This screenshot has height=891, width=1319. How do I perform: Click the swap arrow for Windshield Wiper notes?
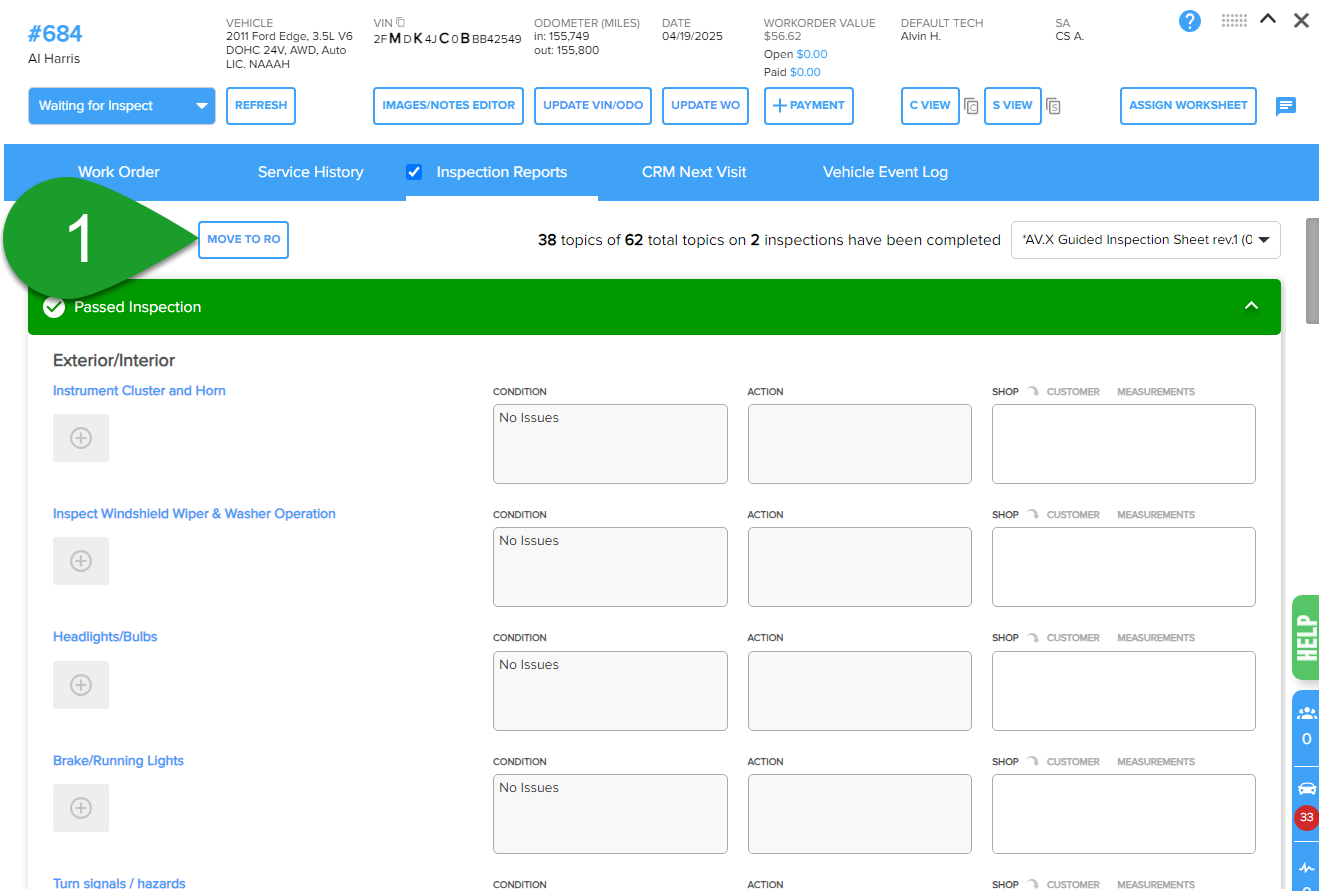pyautogui.click(x=1032, y=515)
